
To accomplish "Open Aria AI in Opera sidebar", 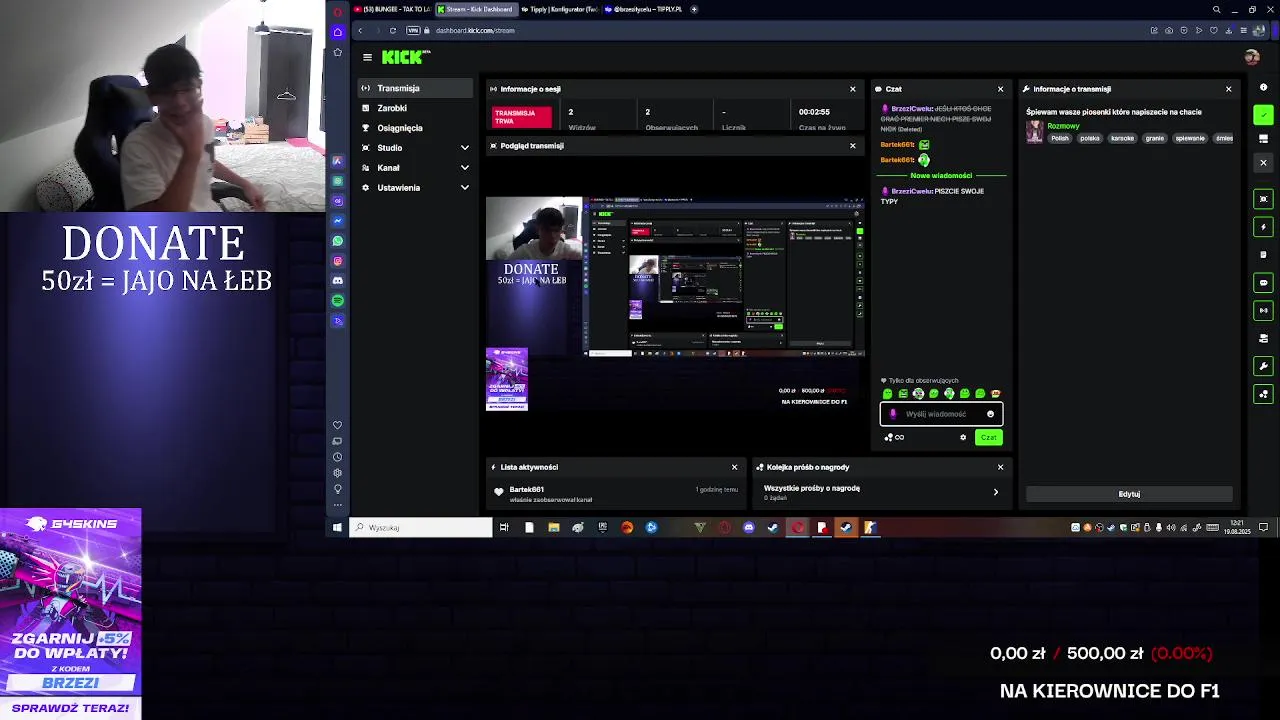I will [338, 161].
